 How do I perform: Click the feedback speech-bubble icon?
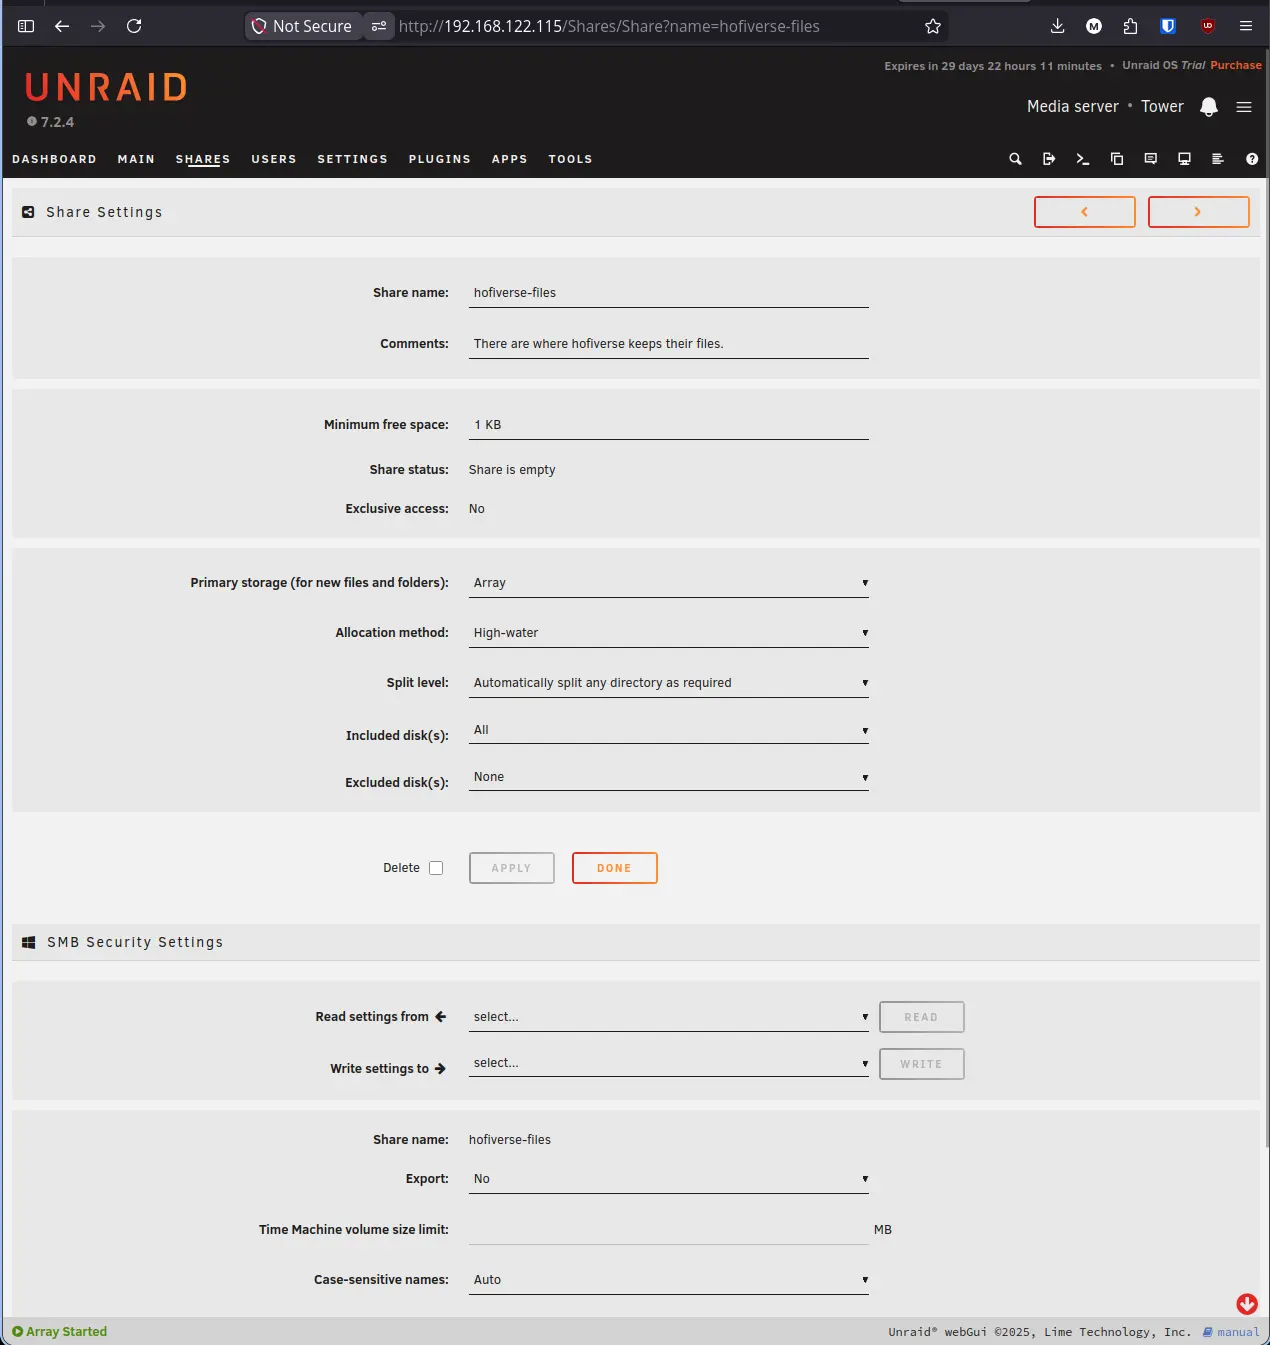(x=1151, y=159)
